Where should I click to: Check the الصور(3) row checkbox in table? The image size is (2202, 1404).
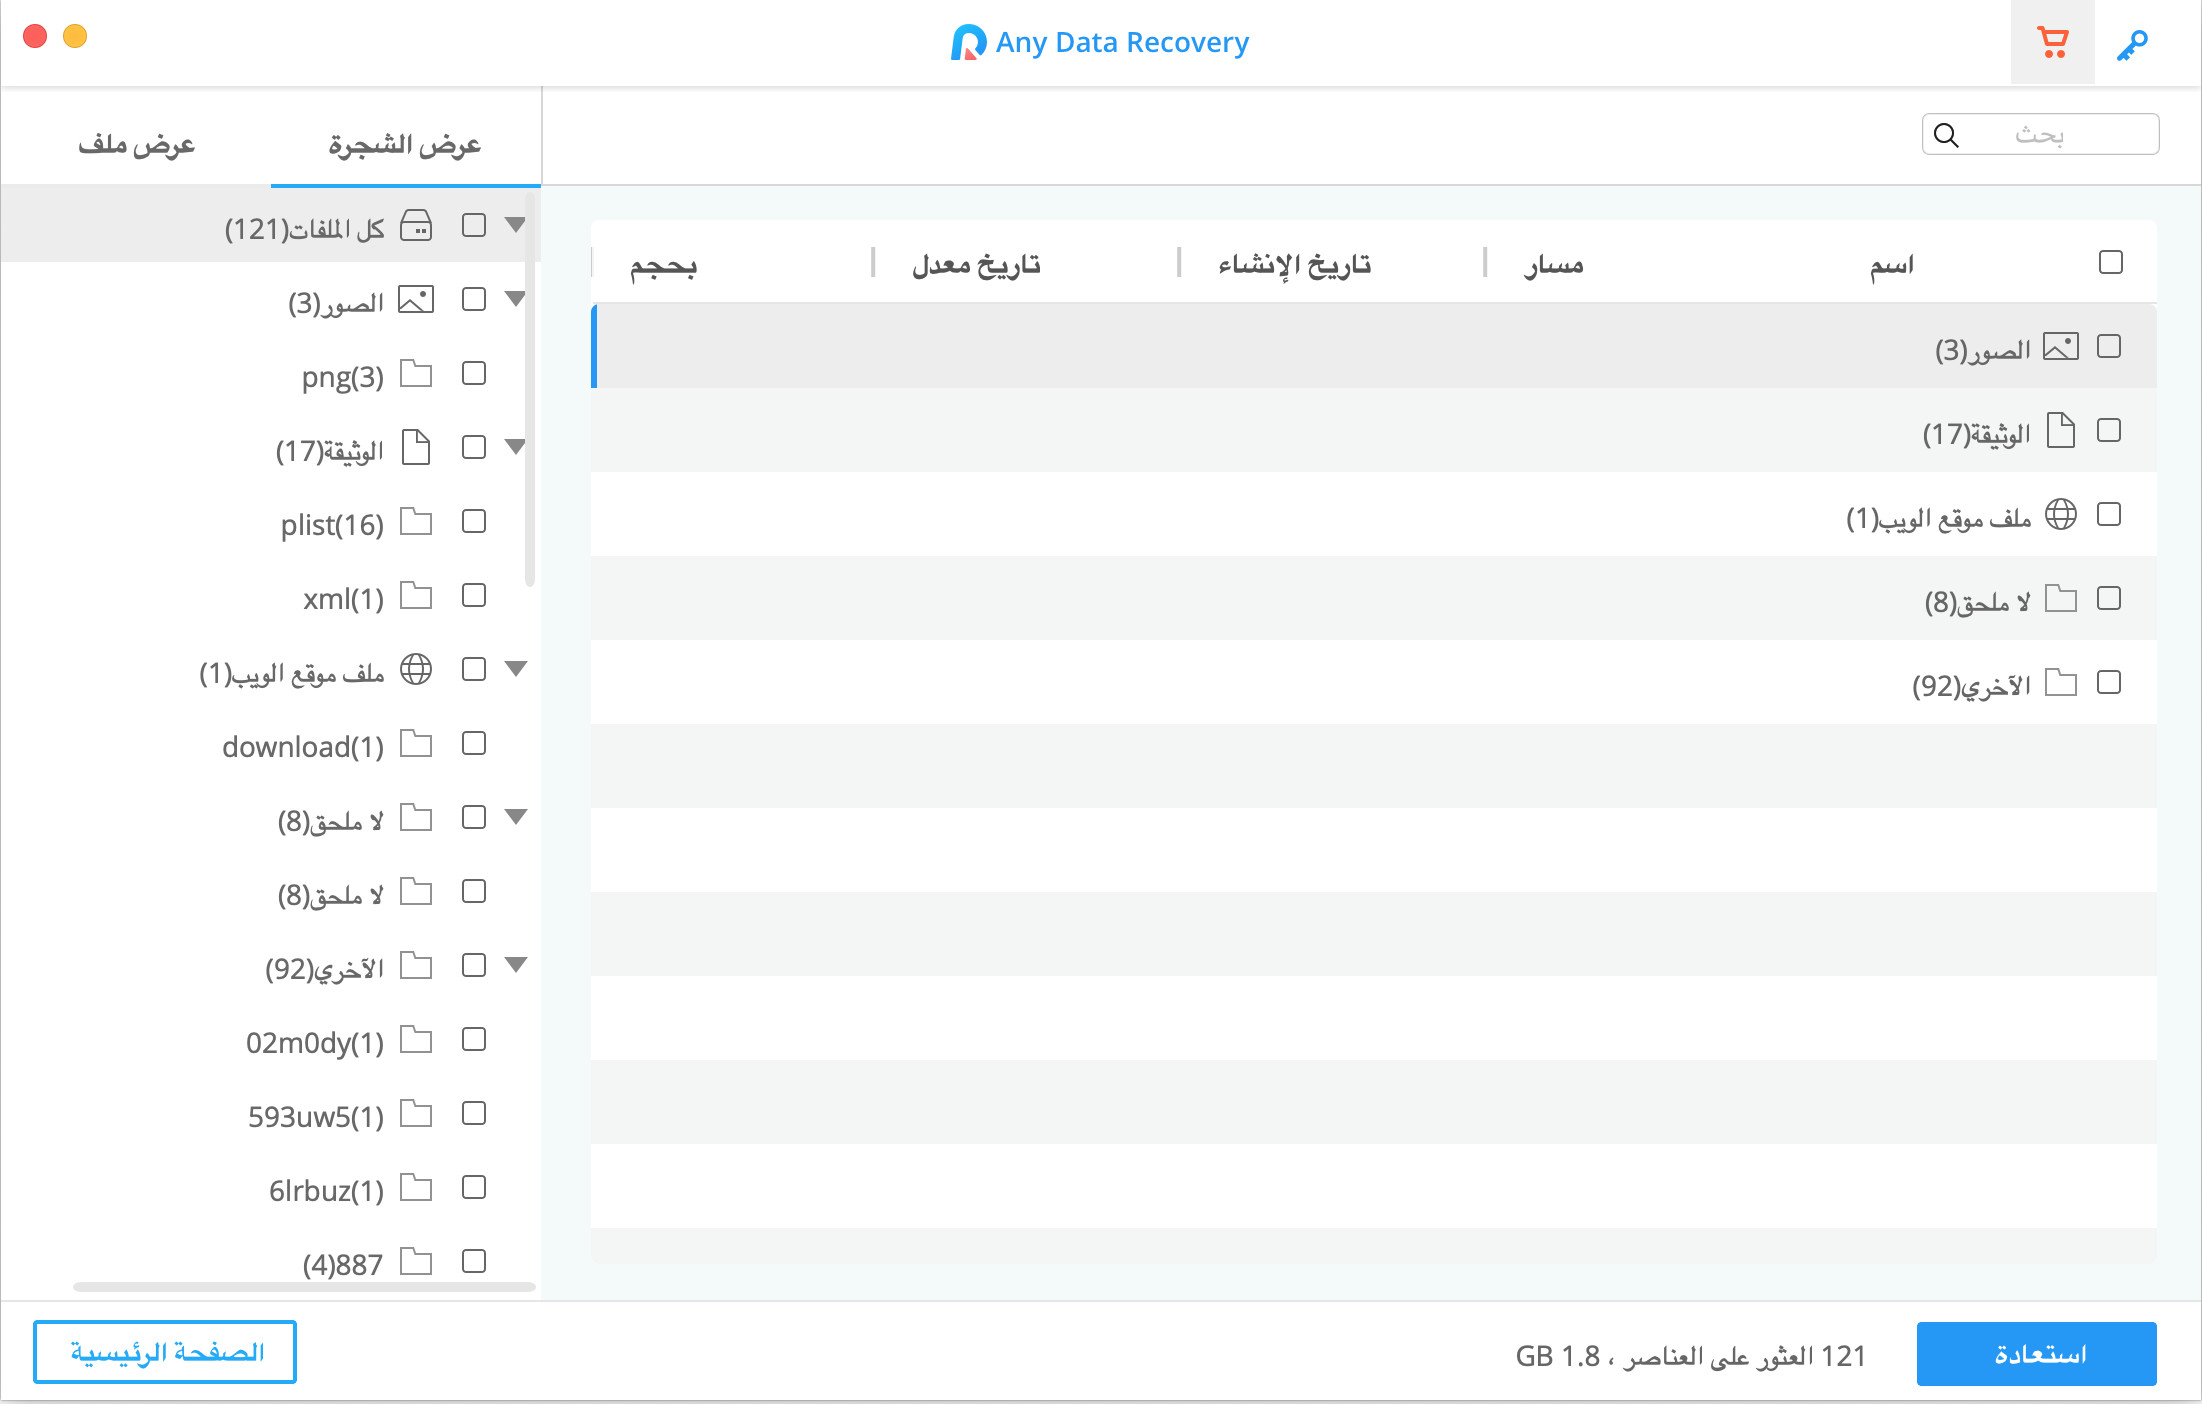pos(2109,347)
